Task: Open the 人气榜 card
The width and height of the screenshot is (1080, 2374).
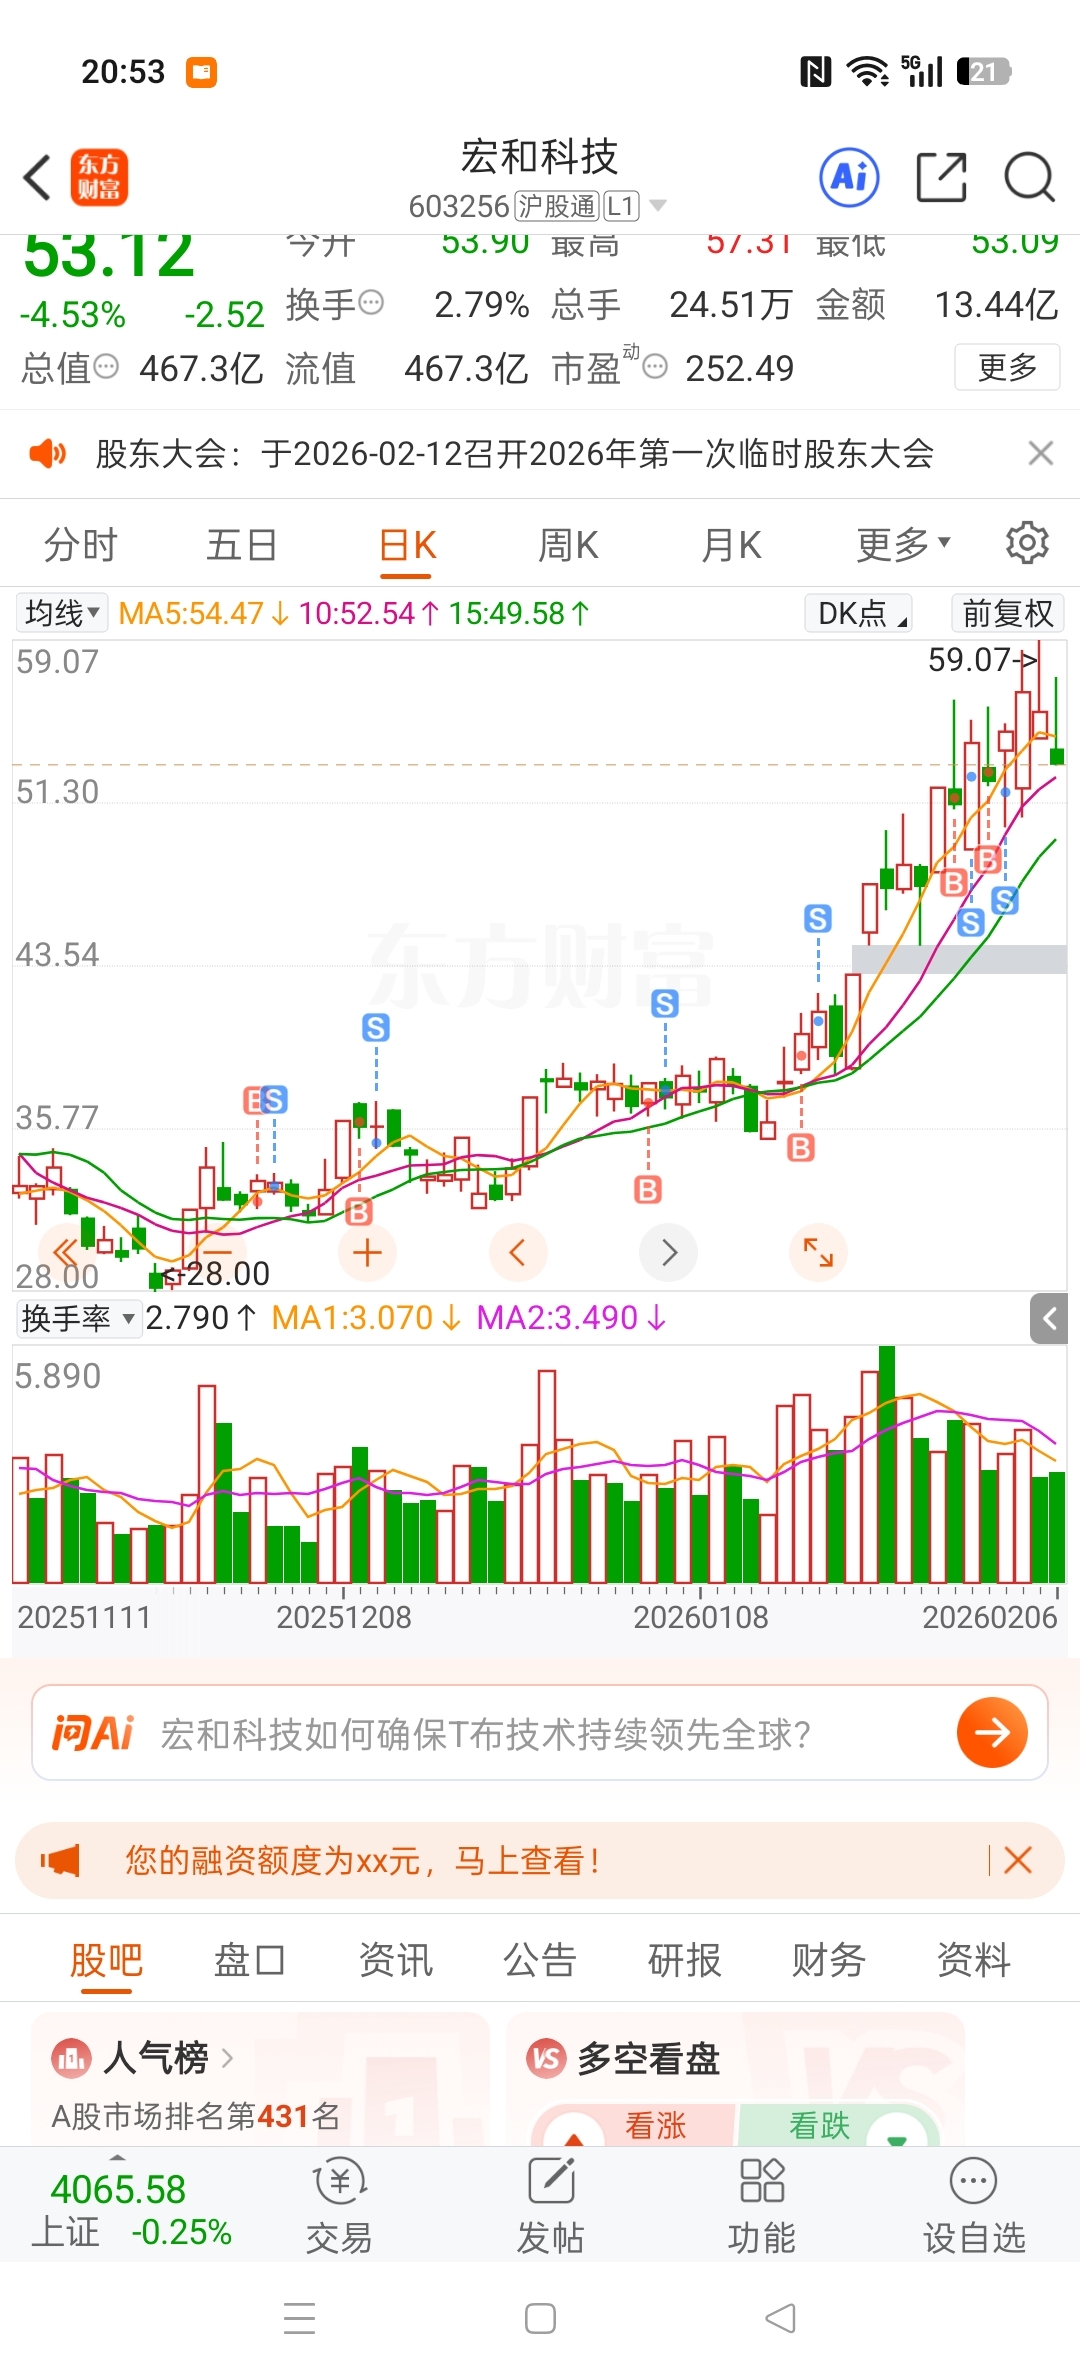Action: pos(260,2079)
